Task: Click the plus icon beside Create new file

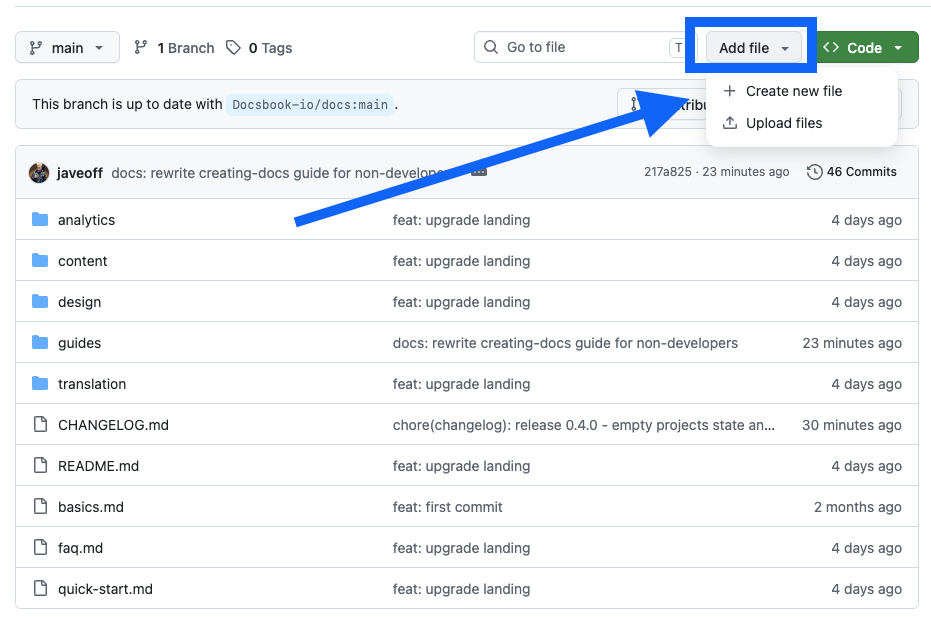Action: [730, 91]
